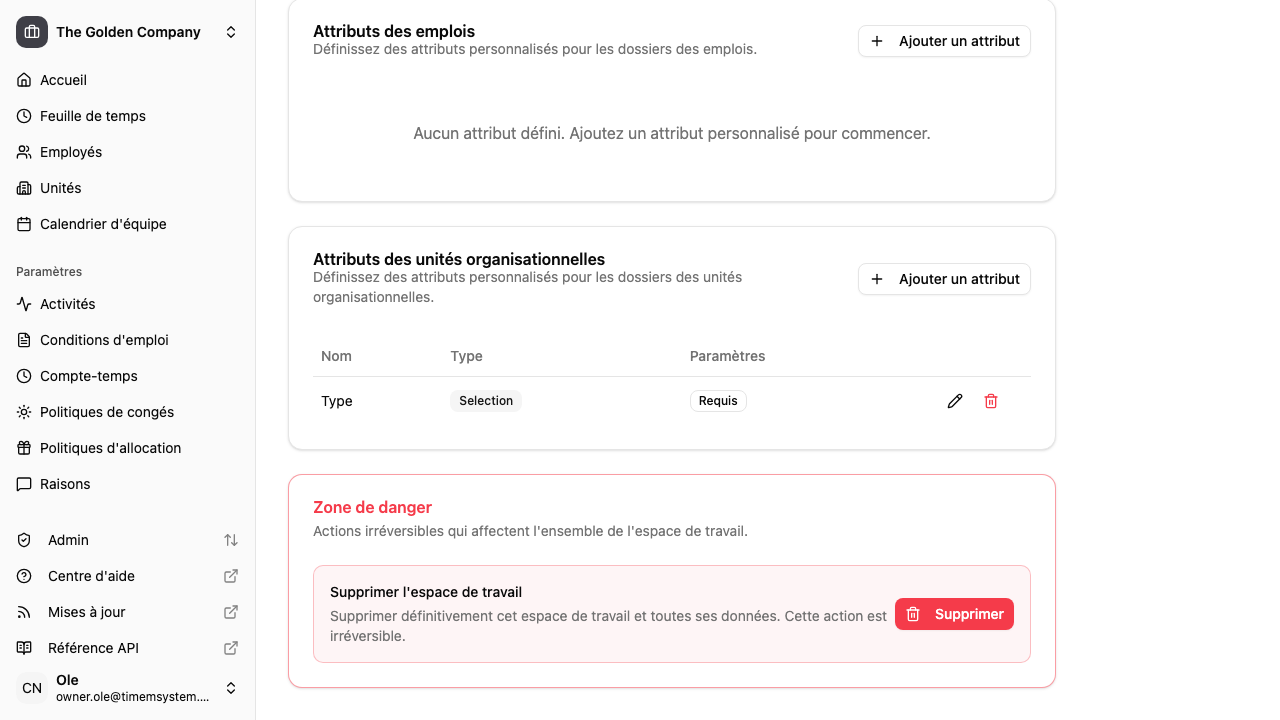
Task: Click the red Supprimer button in Zone de danger
Action: [954, 614]
